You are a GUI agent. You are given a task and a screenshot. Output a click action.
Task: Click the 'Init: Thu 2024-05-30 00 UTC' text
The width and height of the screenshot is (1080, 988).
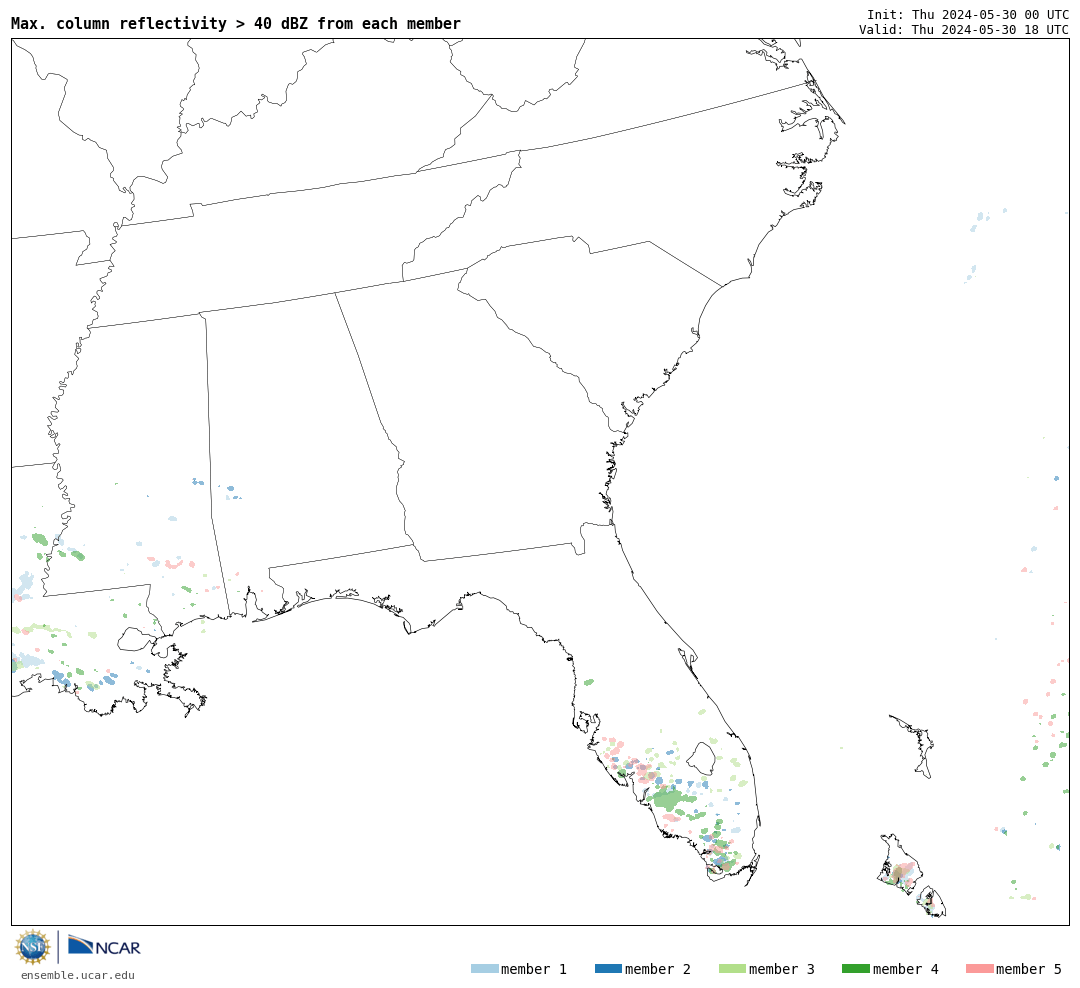(968, 14)
